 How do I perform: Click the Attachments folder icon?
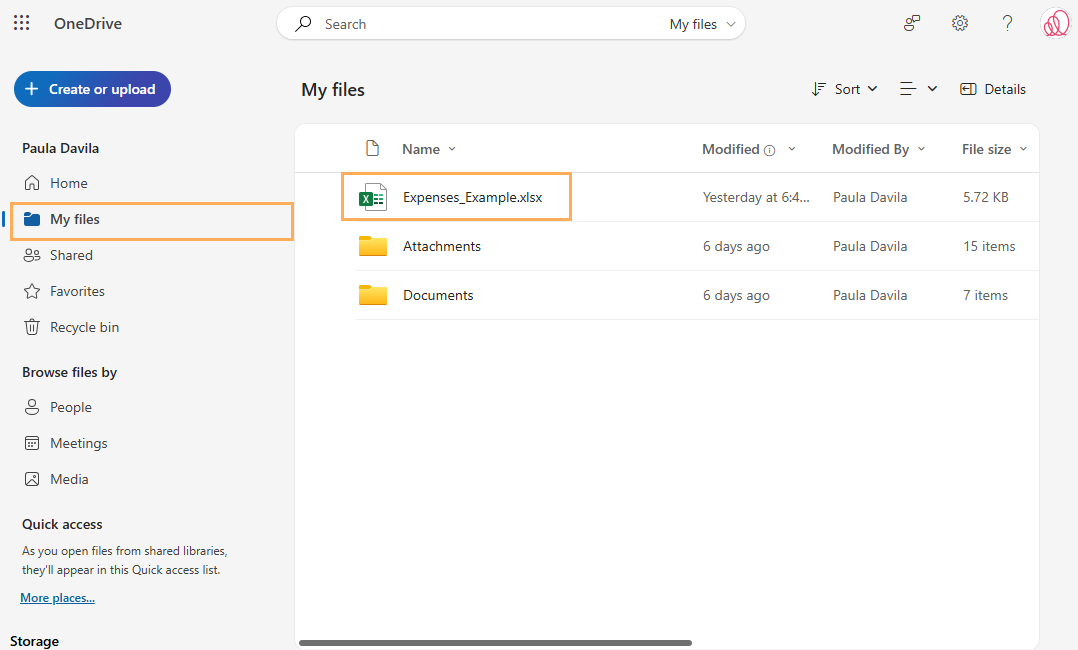pyautogui.click(x=373, y=246)
